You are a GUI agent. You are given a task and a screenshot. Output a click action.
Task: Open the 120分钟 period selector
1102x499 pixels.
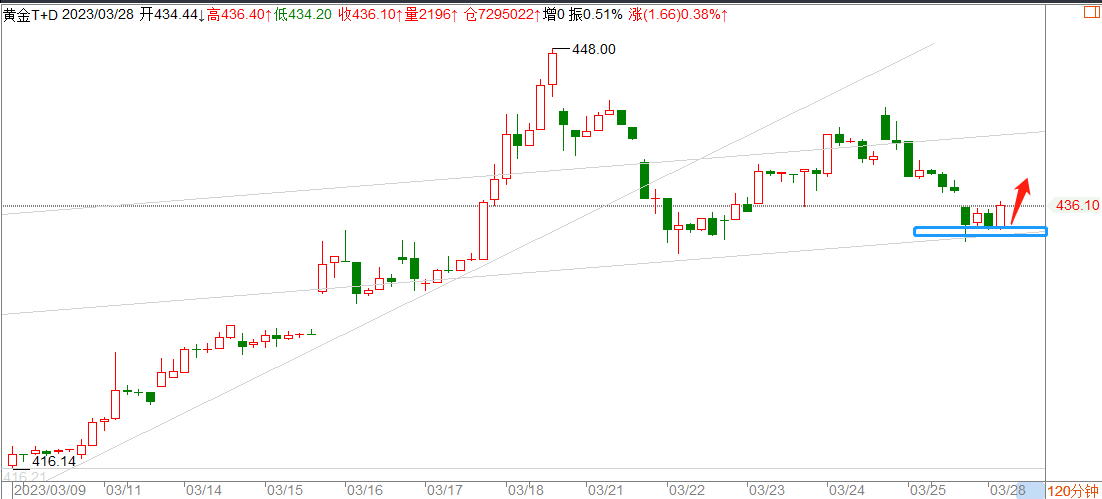[x=1073, y=491]
